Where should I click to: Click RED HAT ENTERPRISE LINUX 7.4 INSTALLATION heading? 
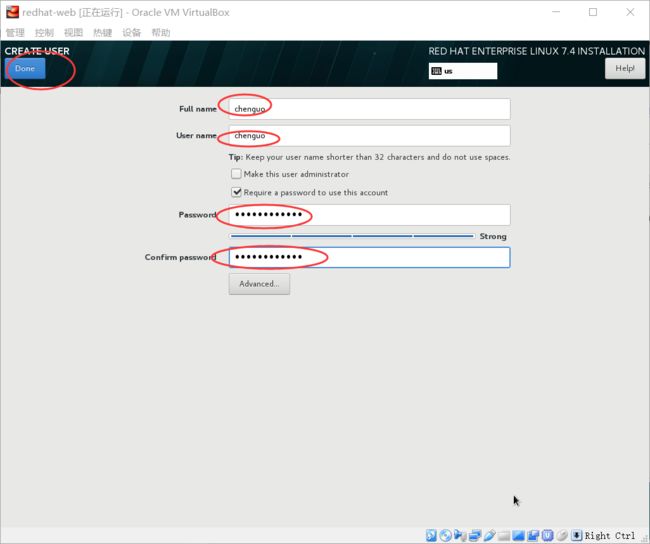536,51
